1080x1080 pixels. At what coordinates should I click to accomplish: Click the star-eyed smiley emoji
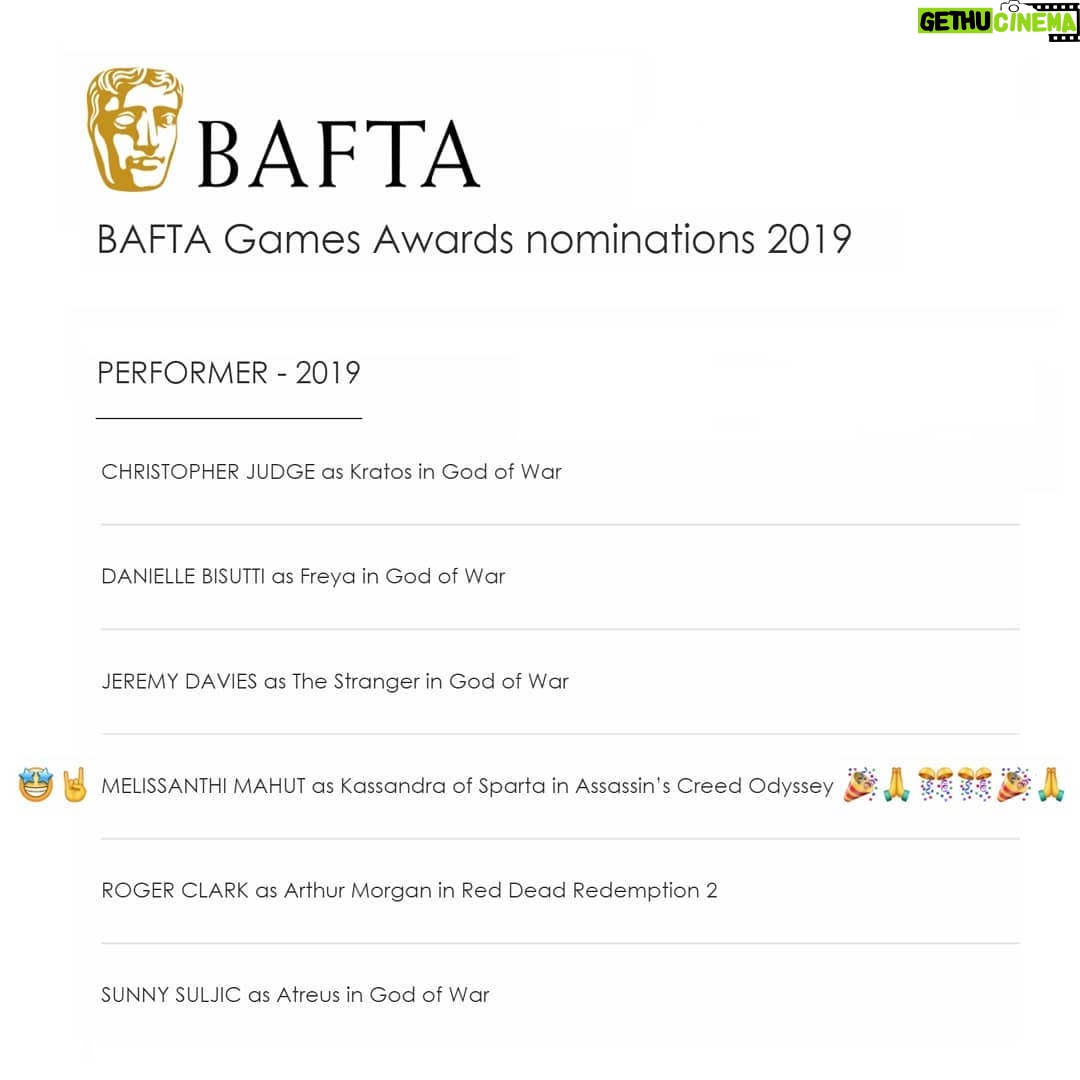pyautogui.click(x=36, y=785)
